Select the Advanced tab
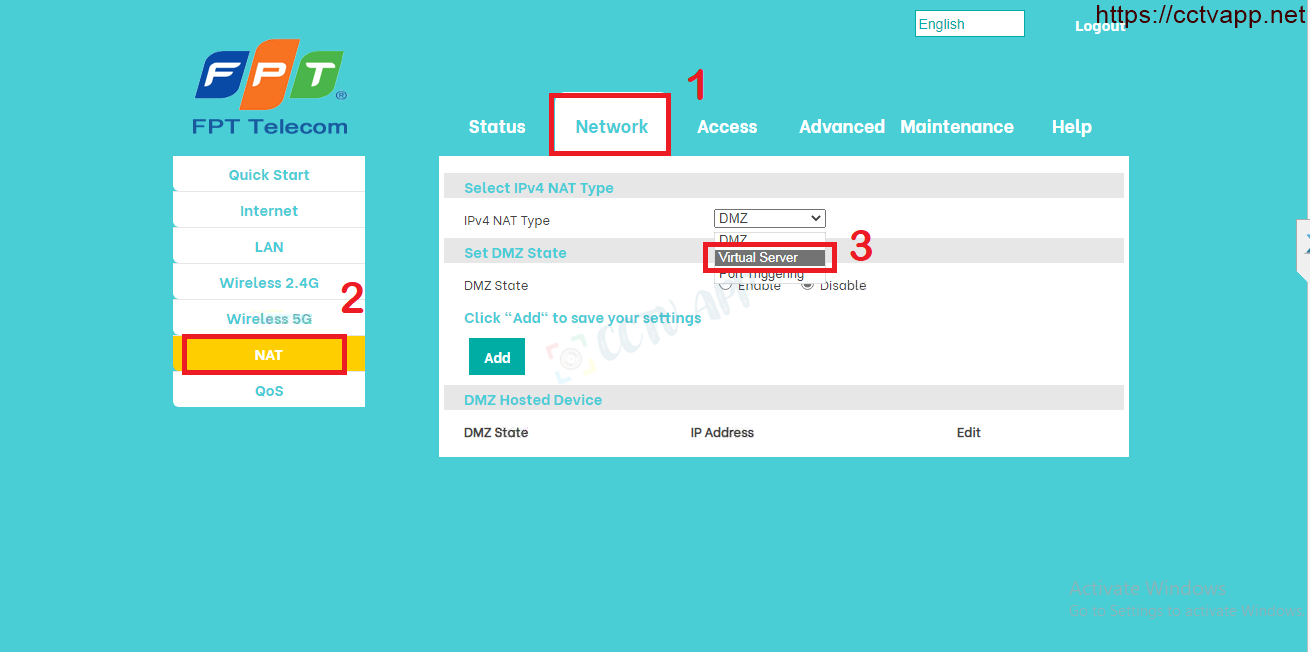Screen dimensions: 1310x652 (x=841, y=127)
